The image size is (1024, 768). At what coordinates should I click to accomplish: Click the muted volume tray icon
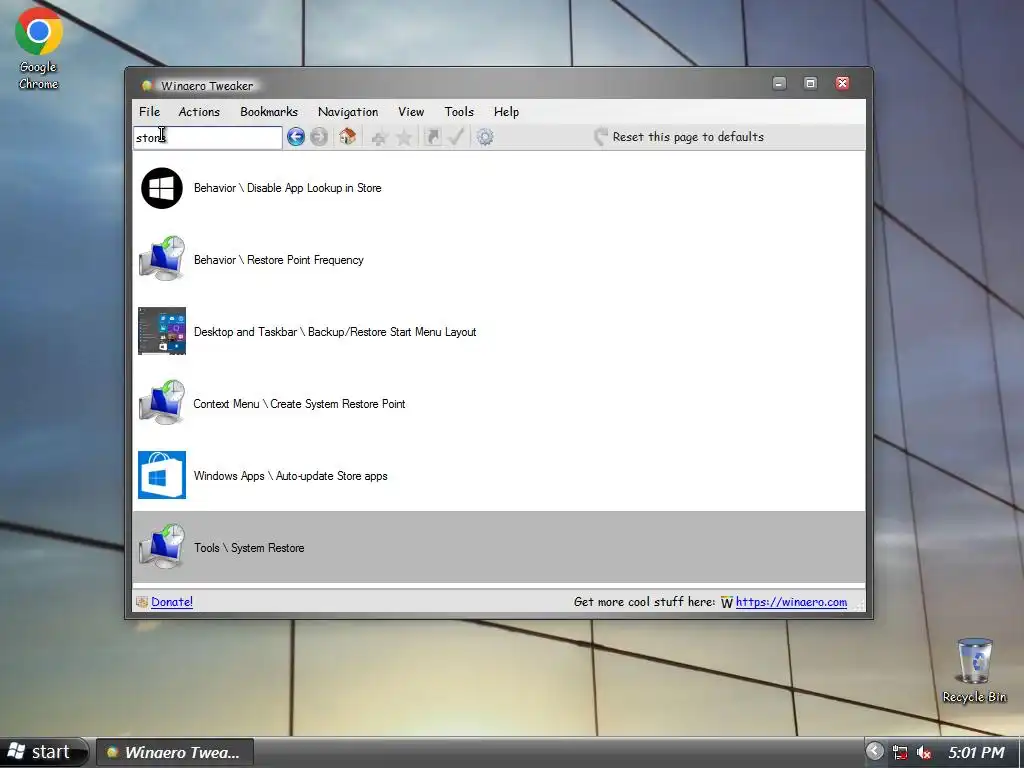(x=923, y=752)
